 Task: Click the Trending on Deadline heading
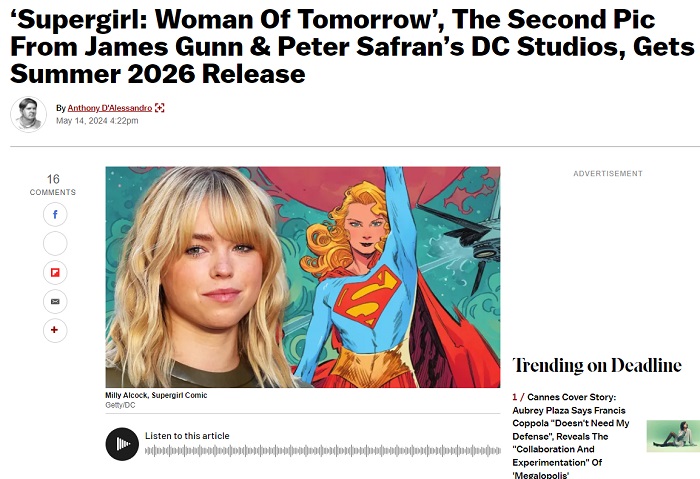[x=597, y=365]
